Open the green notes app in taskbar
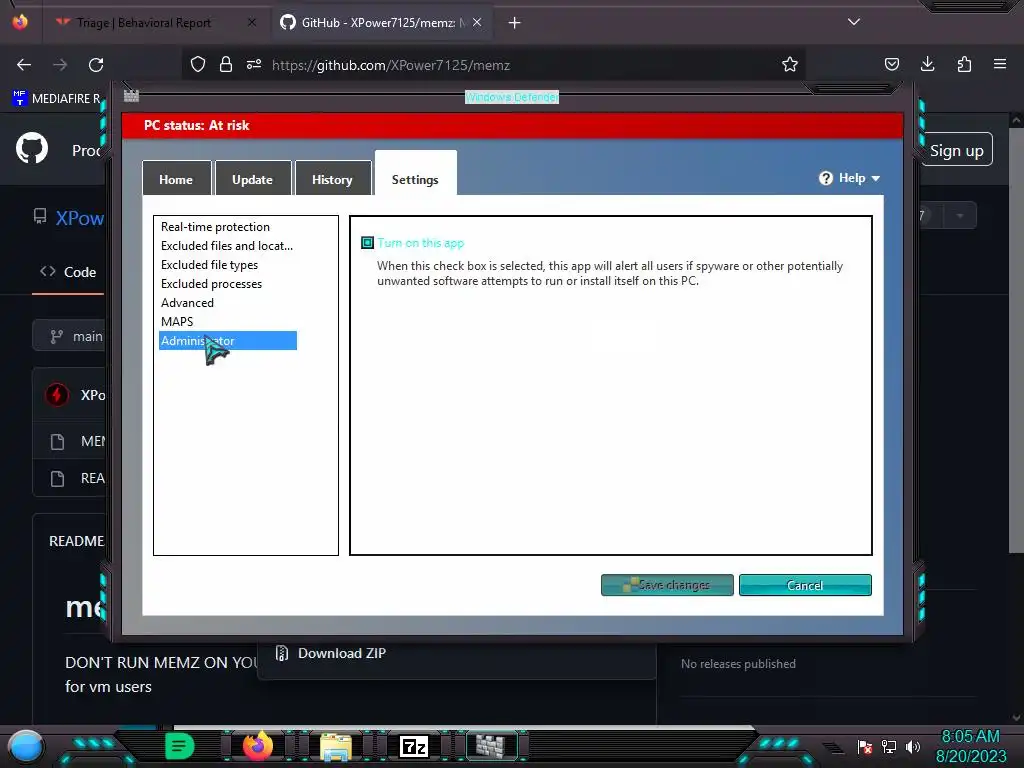Viewport: 1024px width, 768px height. click(x=180, y=746)
